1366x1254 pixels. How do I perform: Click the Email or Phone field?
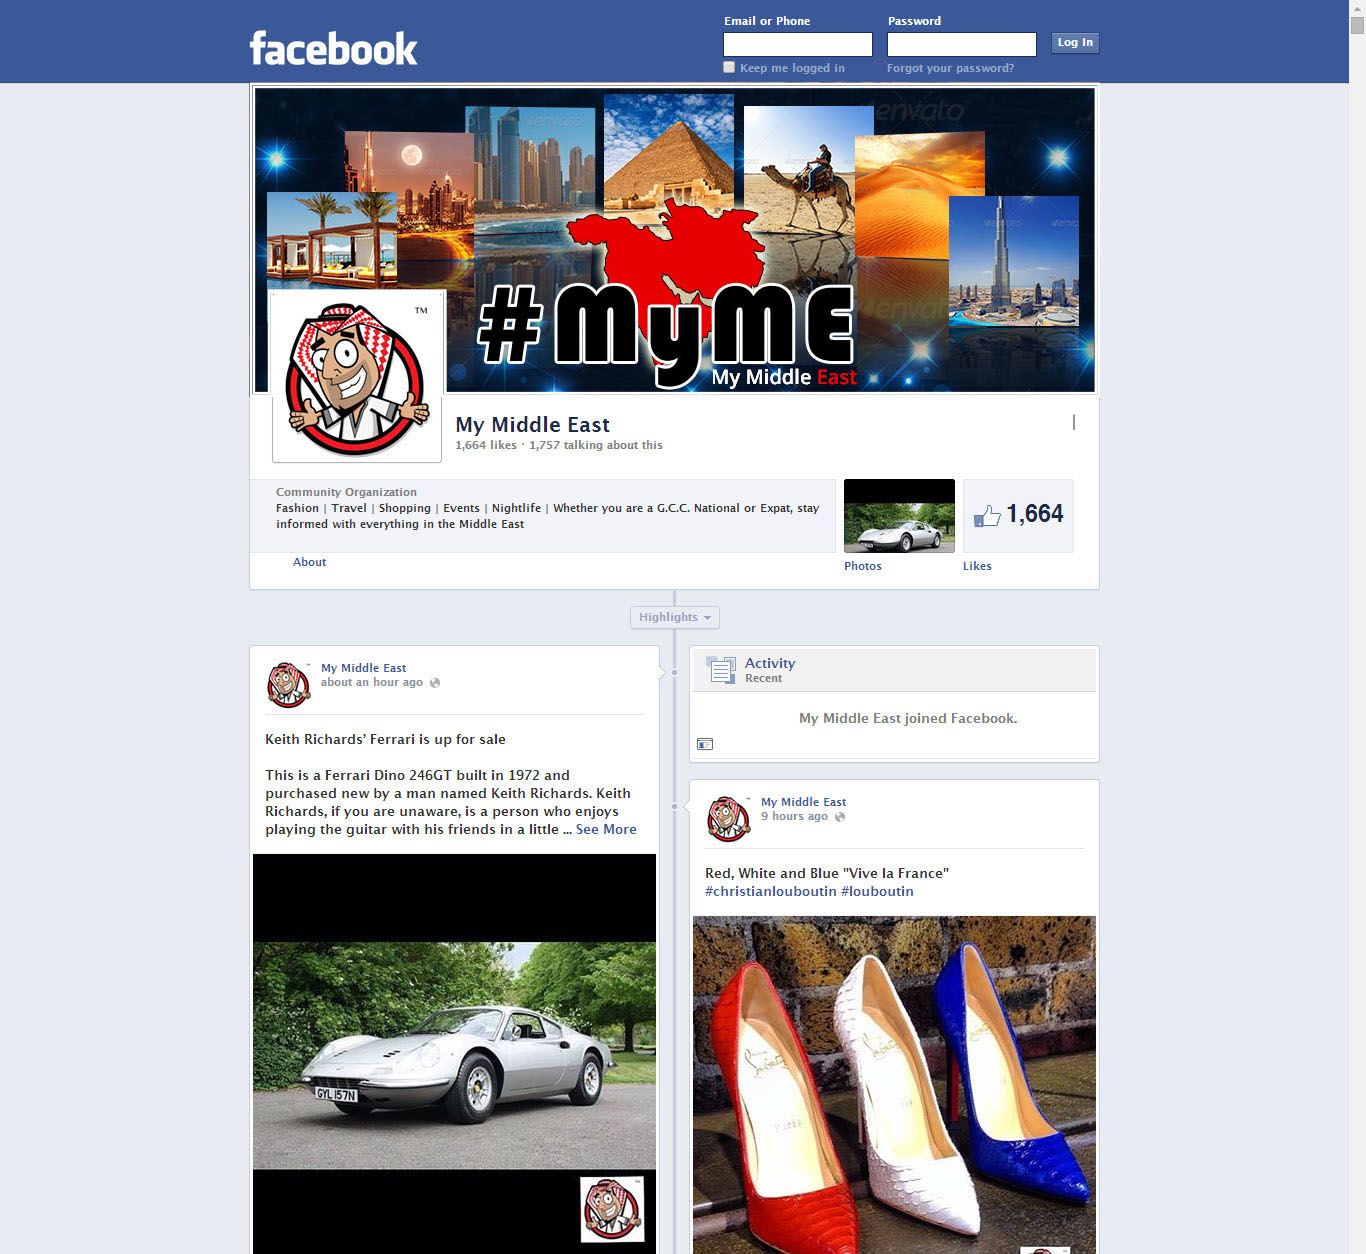point(798,44)
